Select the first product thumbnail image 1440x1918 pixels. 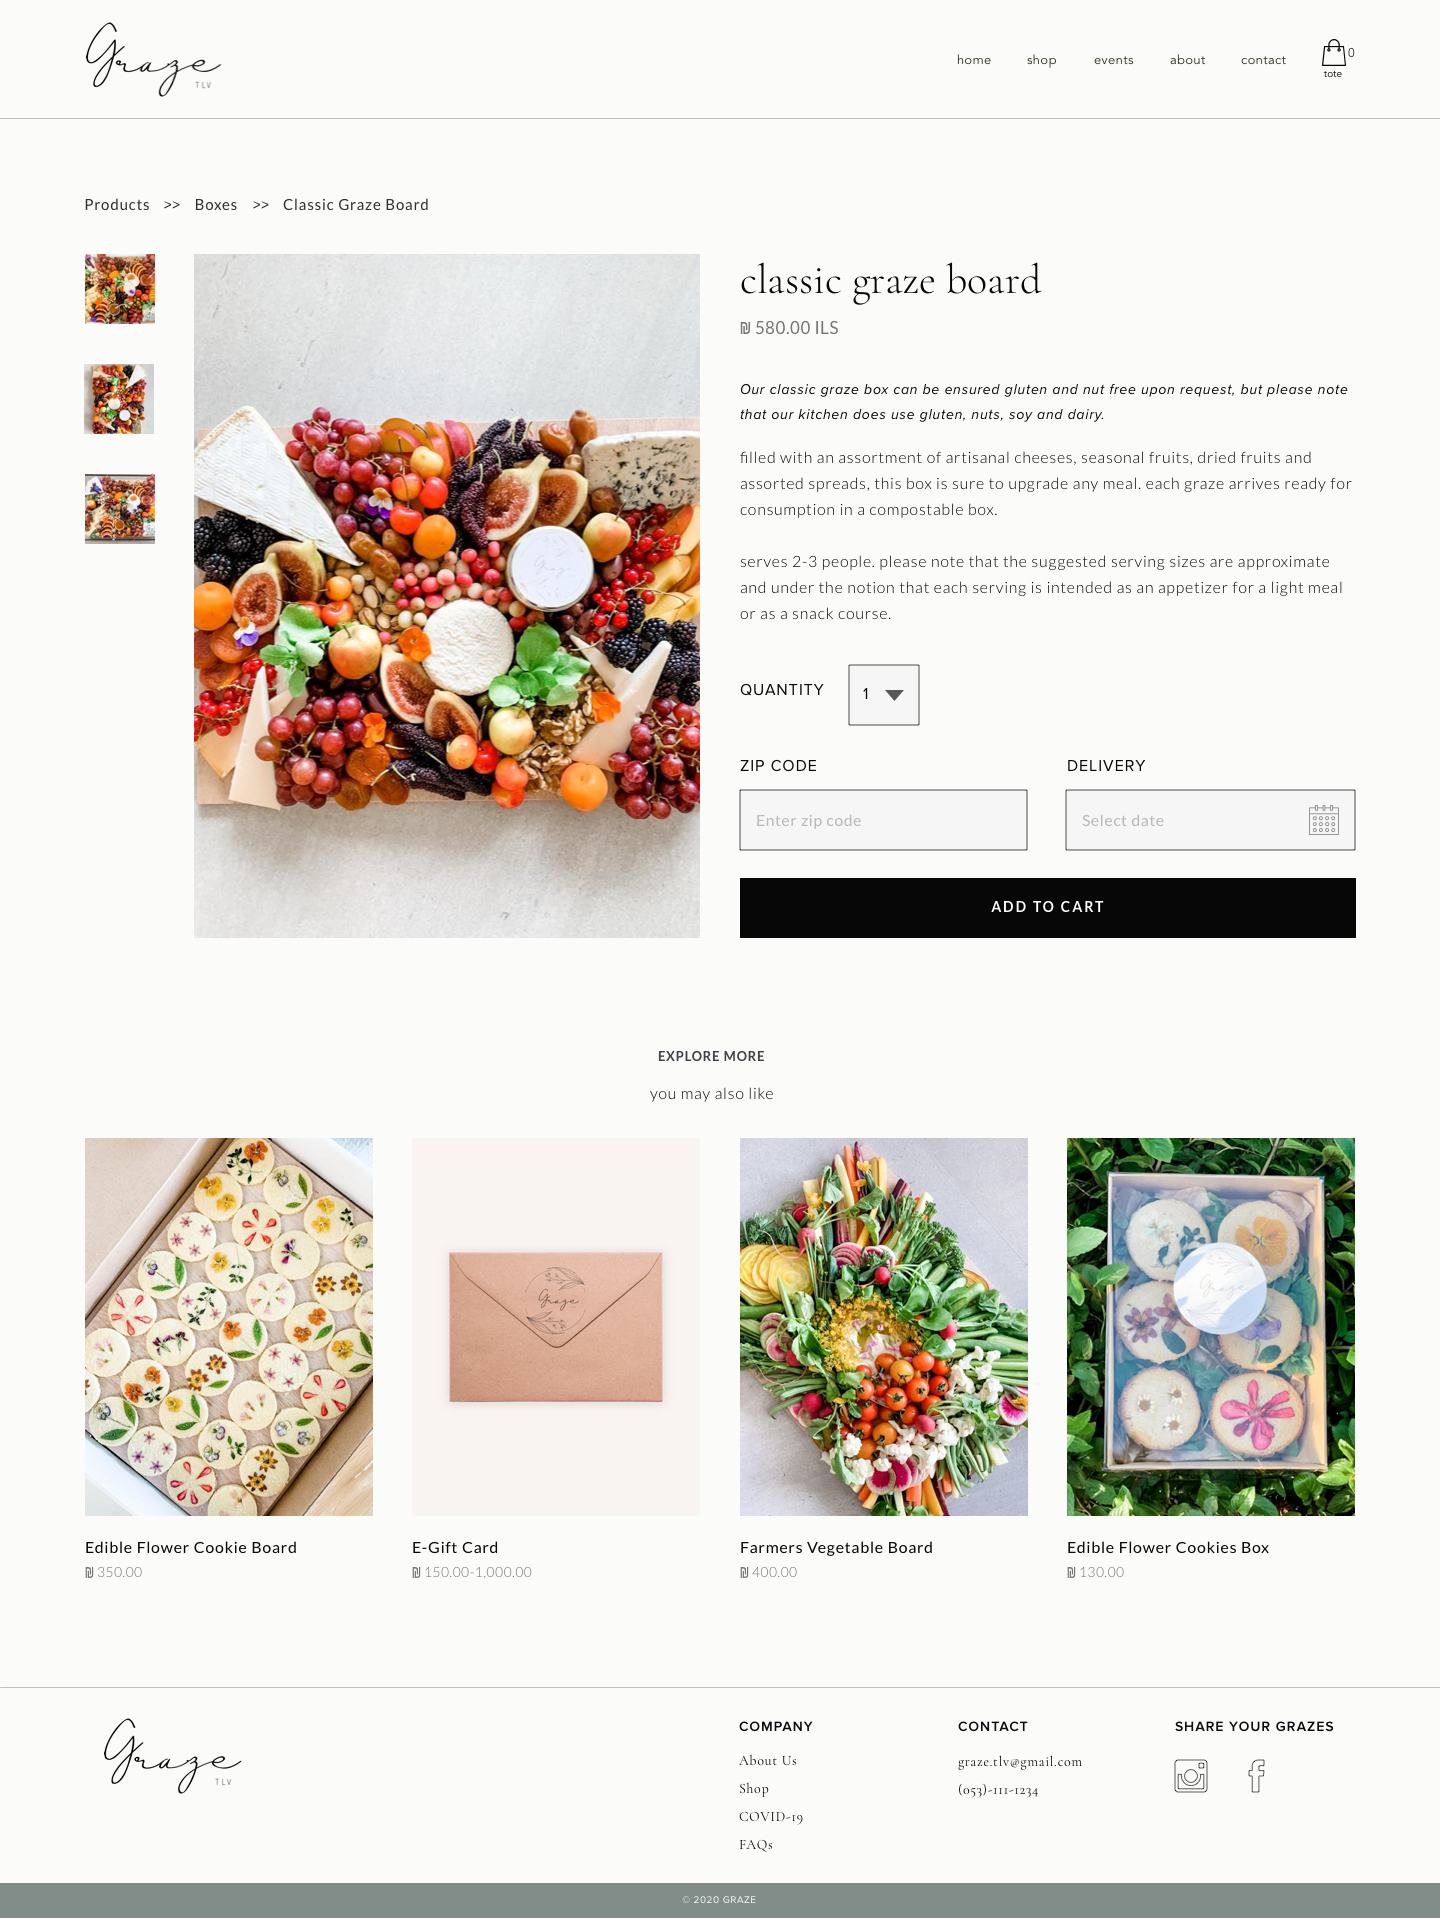[x=120, y=289]
